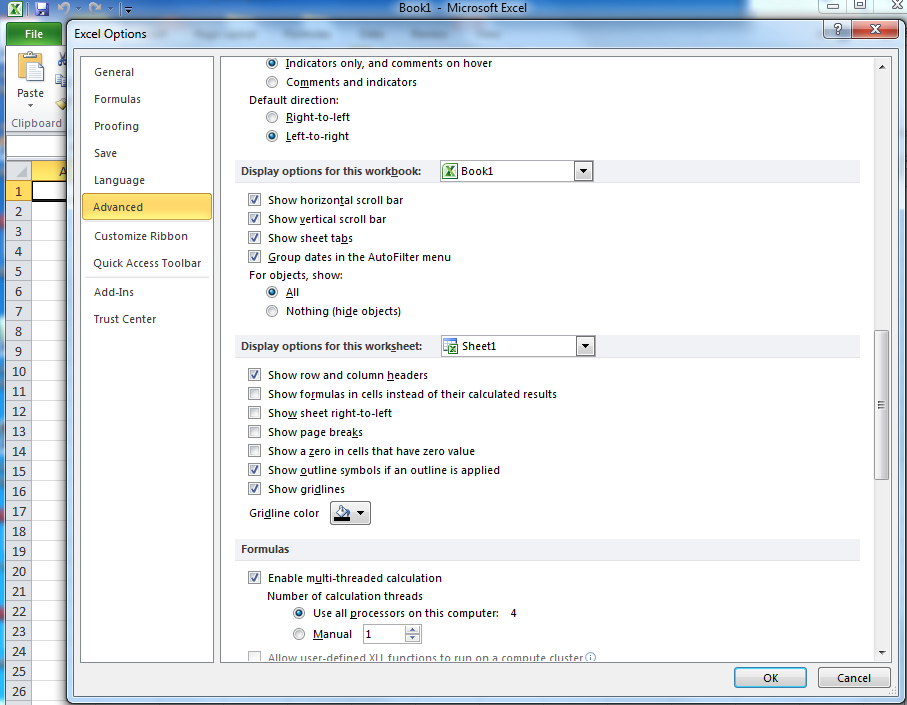Open the File tab

34,34
